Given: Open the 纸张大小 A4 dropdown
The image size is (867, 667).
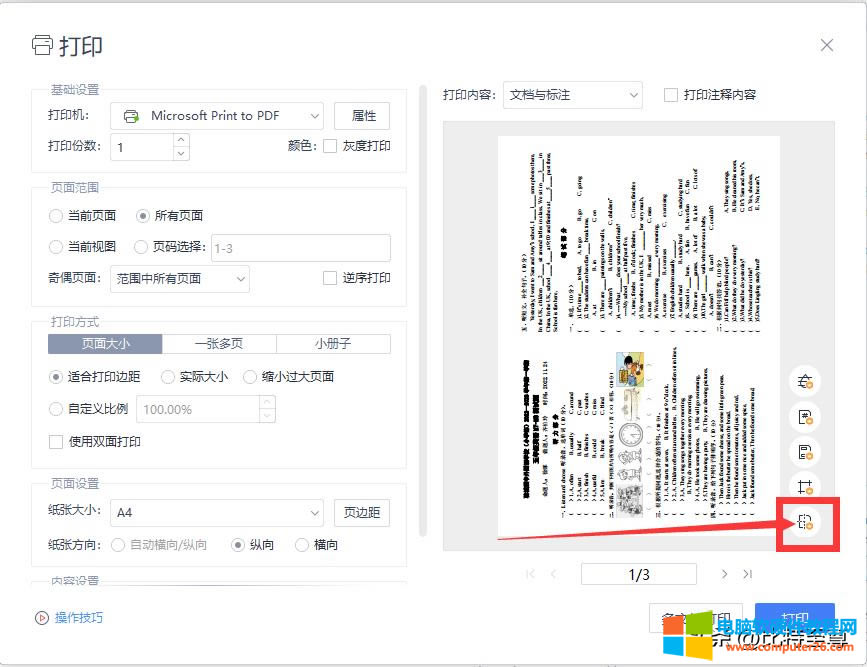Looking at the screenshot, I should coord(217,513).
